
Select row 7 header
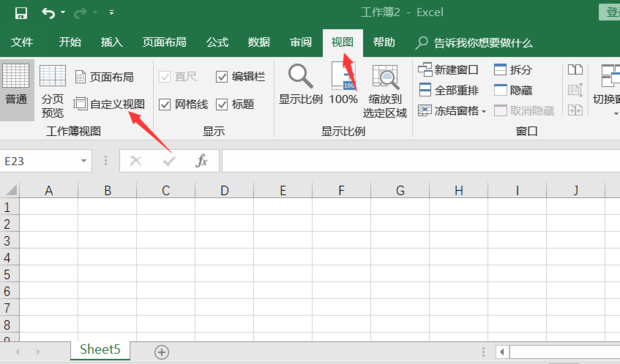coord(9,308)
